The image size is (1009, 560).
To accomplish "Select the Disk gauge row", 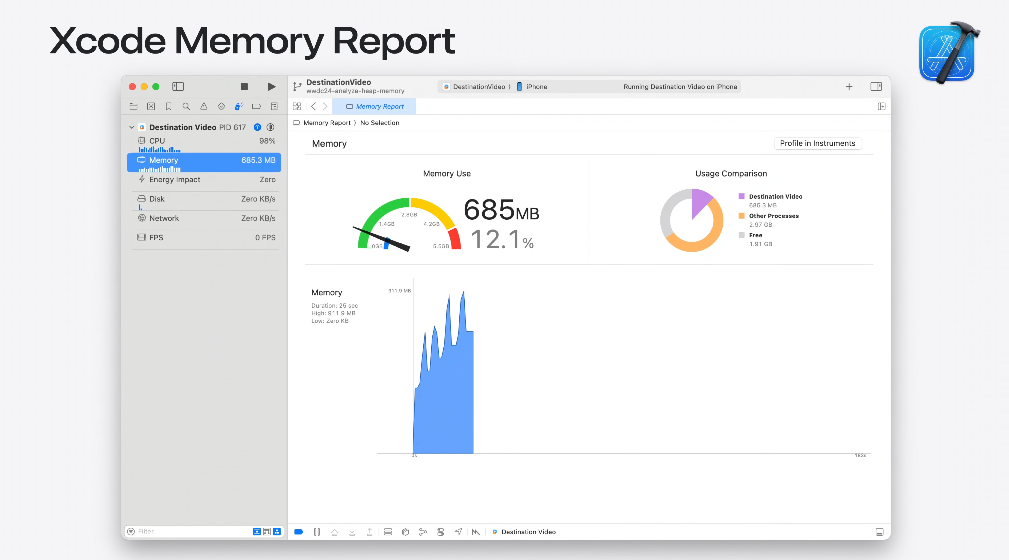I will [204, 201].
